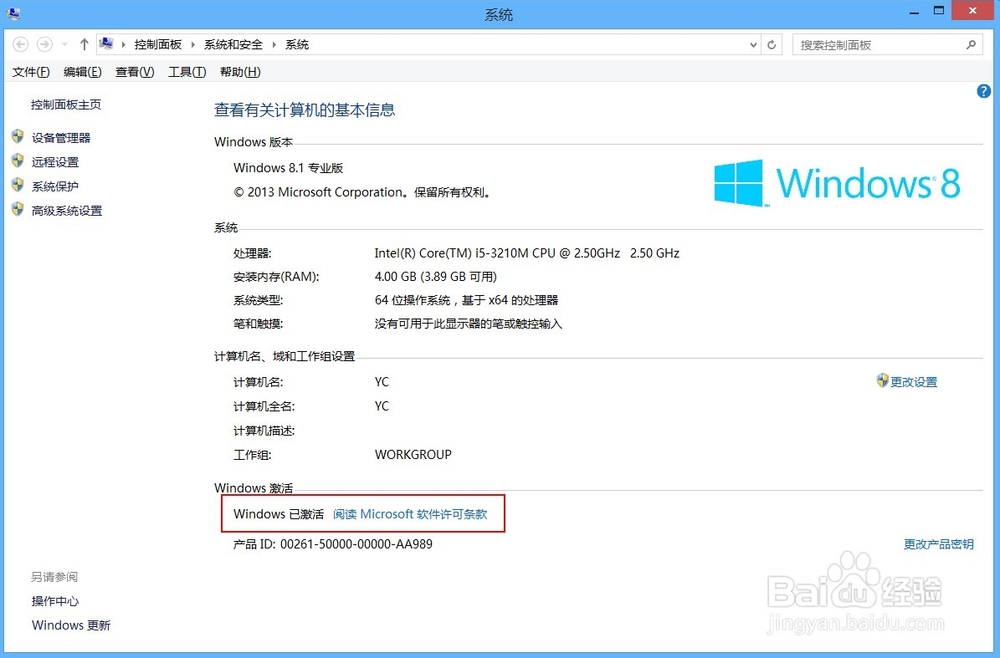Viewport: 1000px width, 658px height.
Task: Go up one level with Up arrow
Action: [x=84, y=45]
